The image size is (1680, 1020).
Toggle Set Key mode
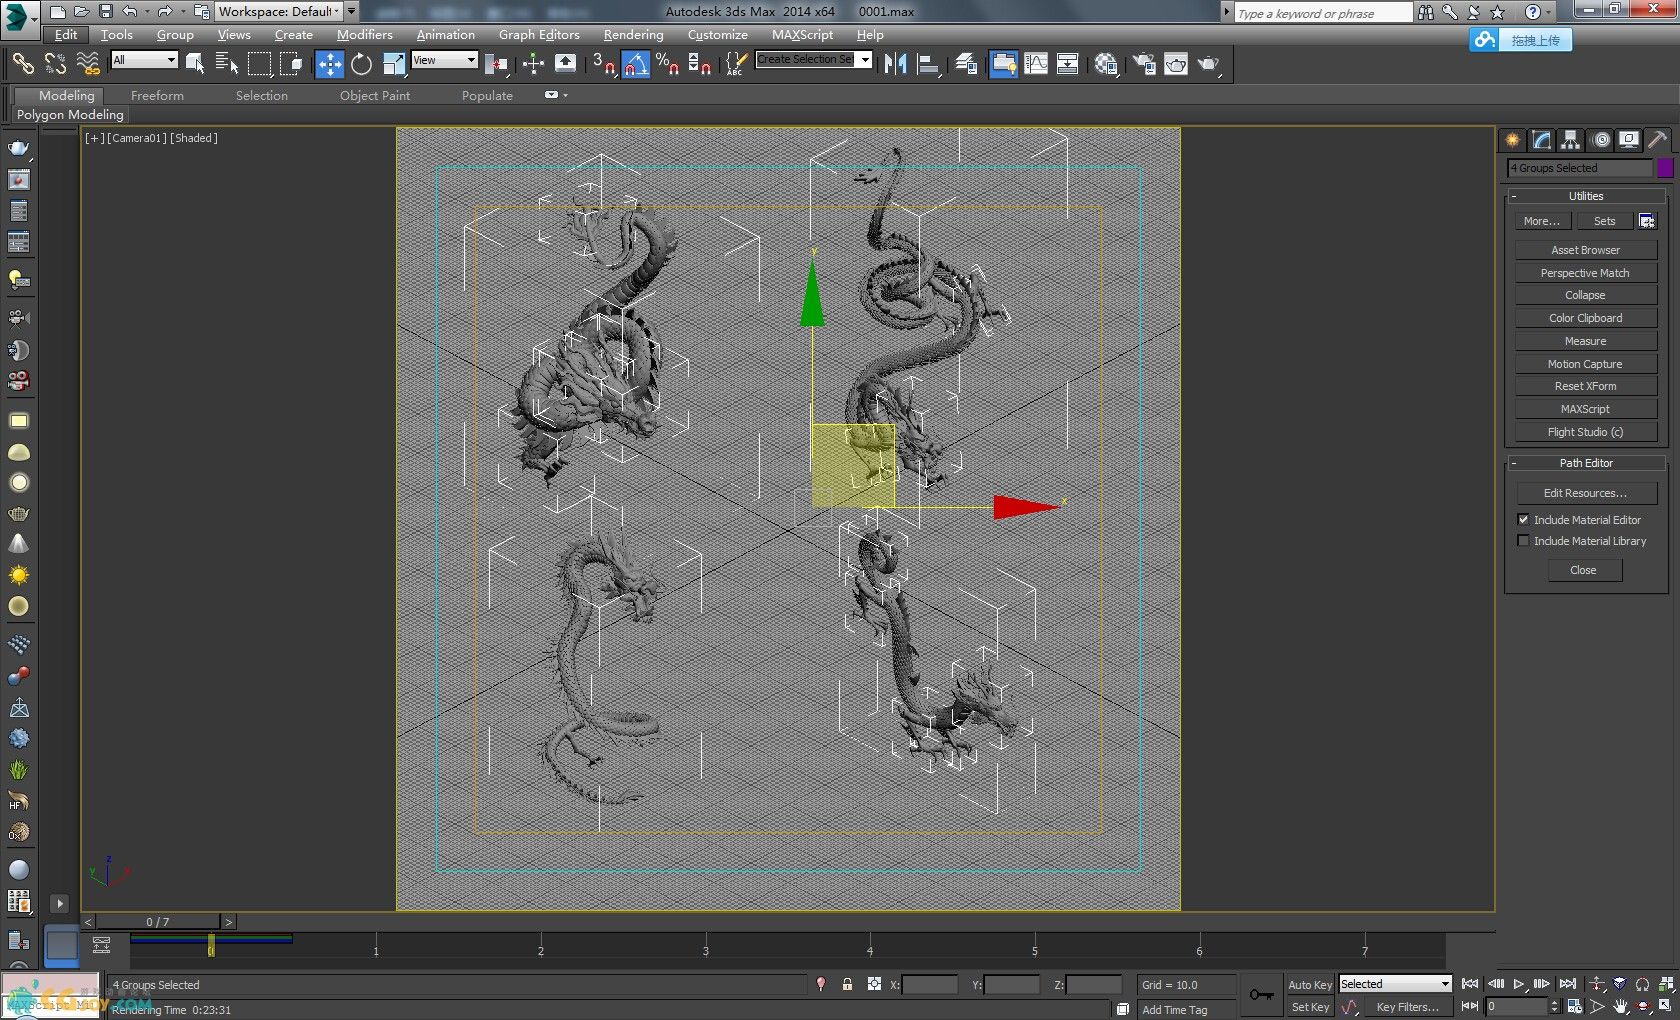1309,1007
